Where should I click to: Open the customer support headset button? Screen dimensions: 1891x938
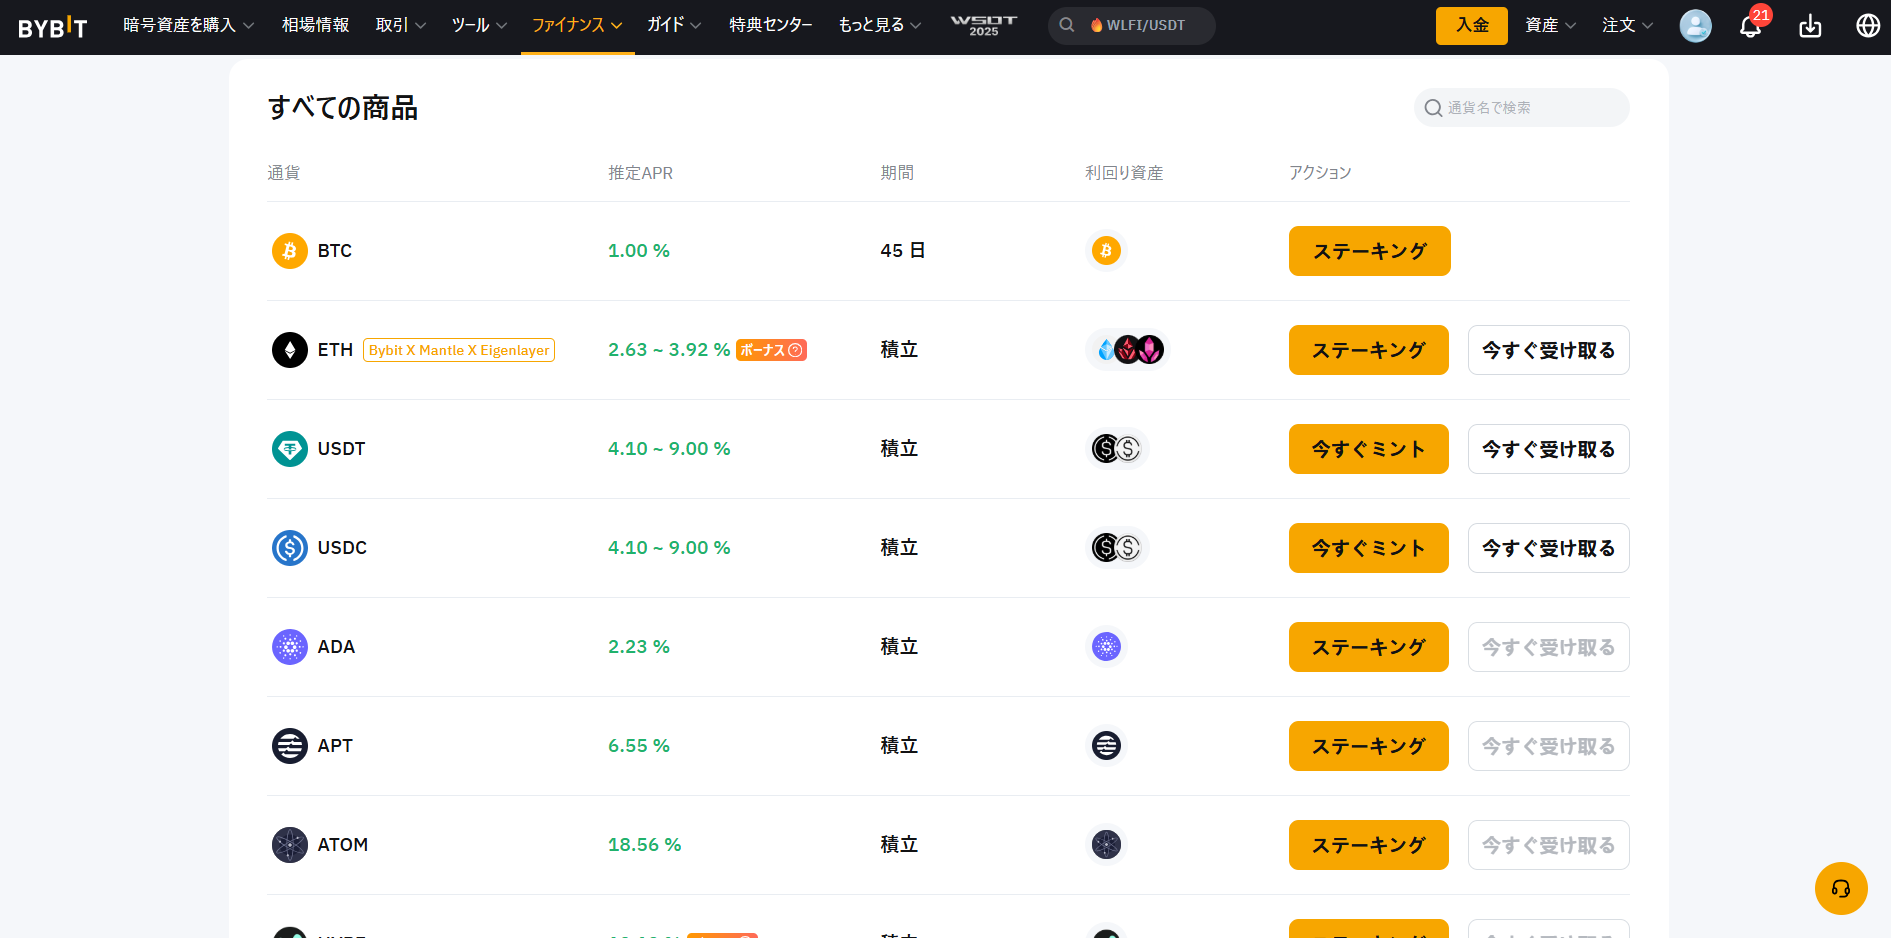tap(1840, 888)
